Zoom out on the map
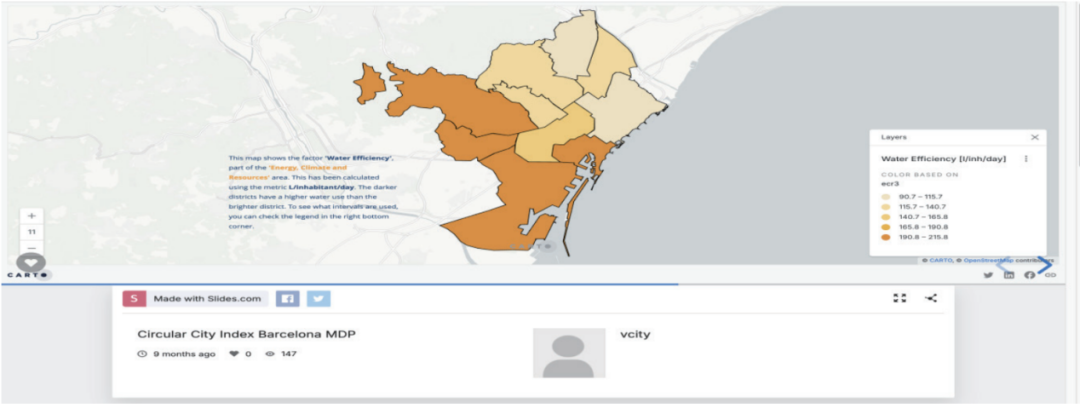The width and height of the screenshot is (1080, 414). 31,248
